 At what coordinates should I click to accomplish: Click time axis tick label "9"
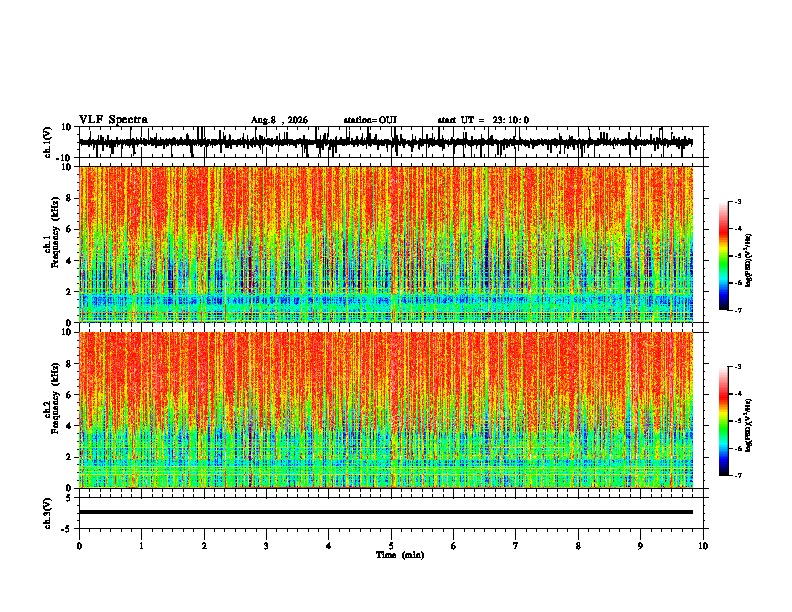tap(640, 545)
